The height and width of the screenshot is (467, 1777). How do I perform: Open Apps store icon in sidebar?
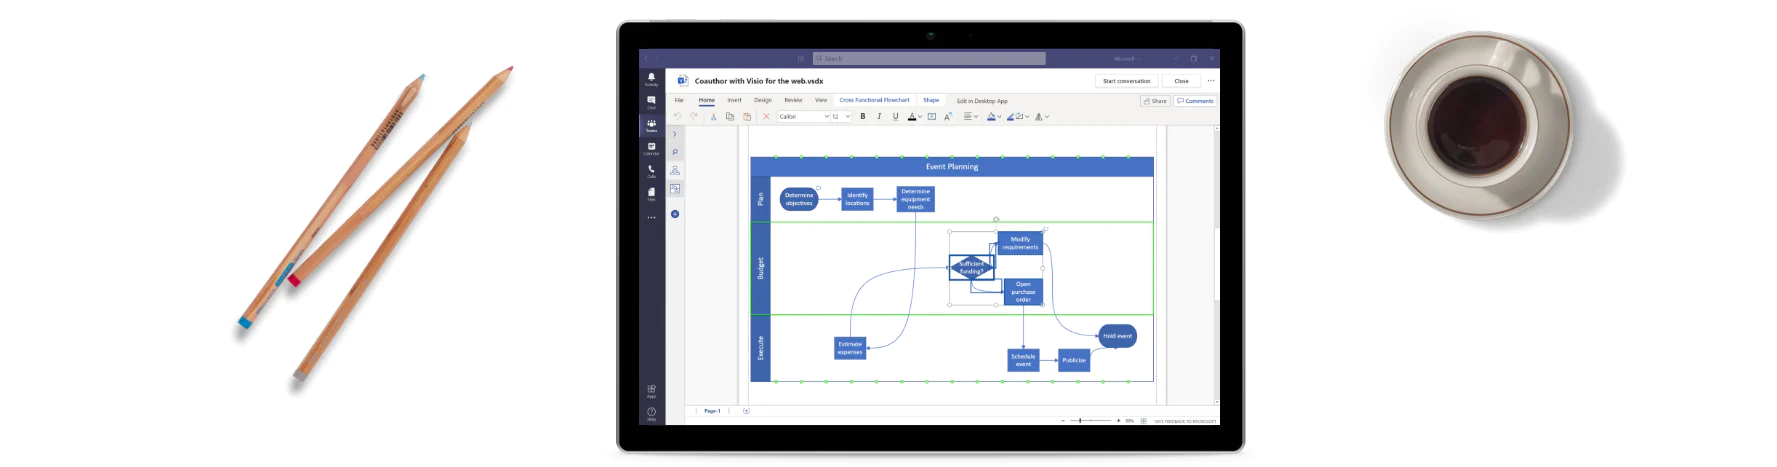(x=651, y=391)
